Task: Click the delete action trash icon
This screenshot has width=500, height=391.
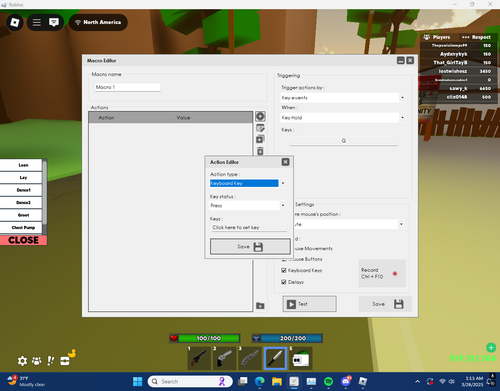Action: [260, 151]
